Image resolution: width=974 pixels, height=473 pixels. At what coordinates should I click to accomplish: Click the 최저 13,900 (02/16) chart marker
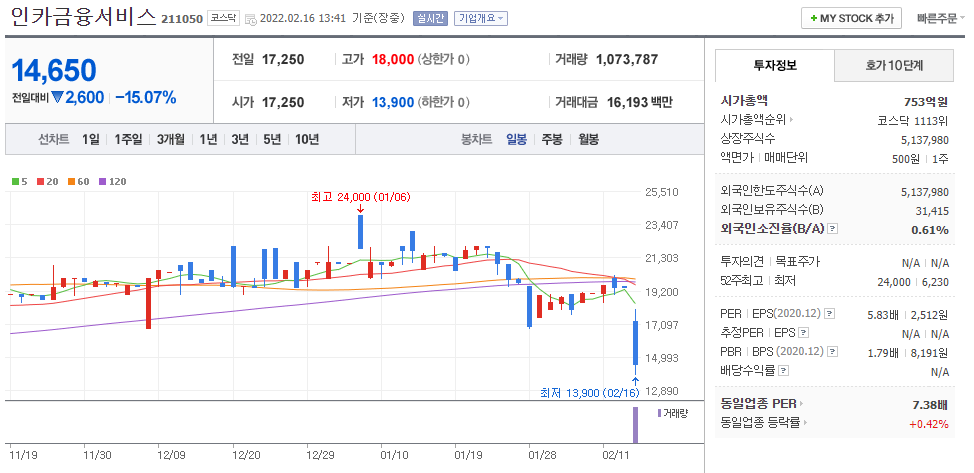[589, 392]
